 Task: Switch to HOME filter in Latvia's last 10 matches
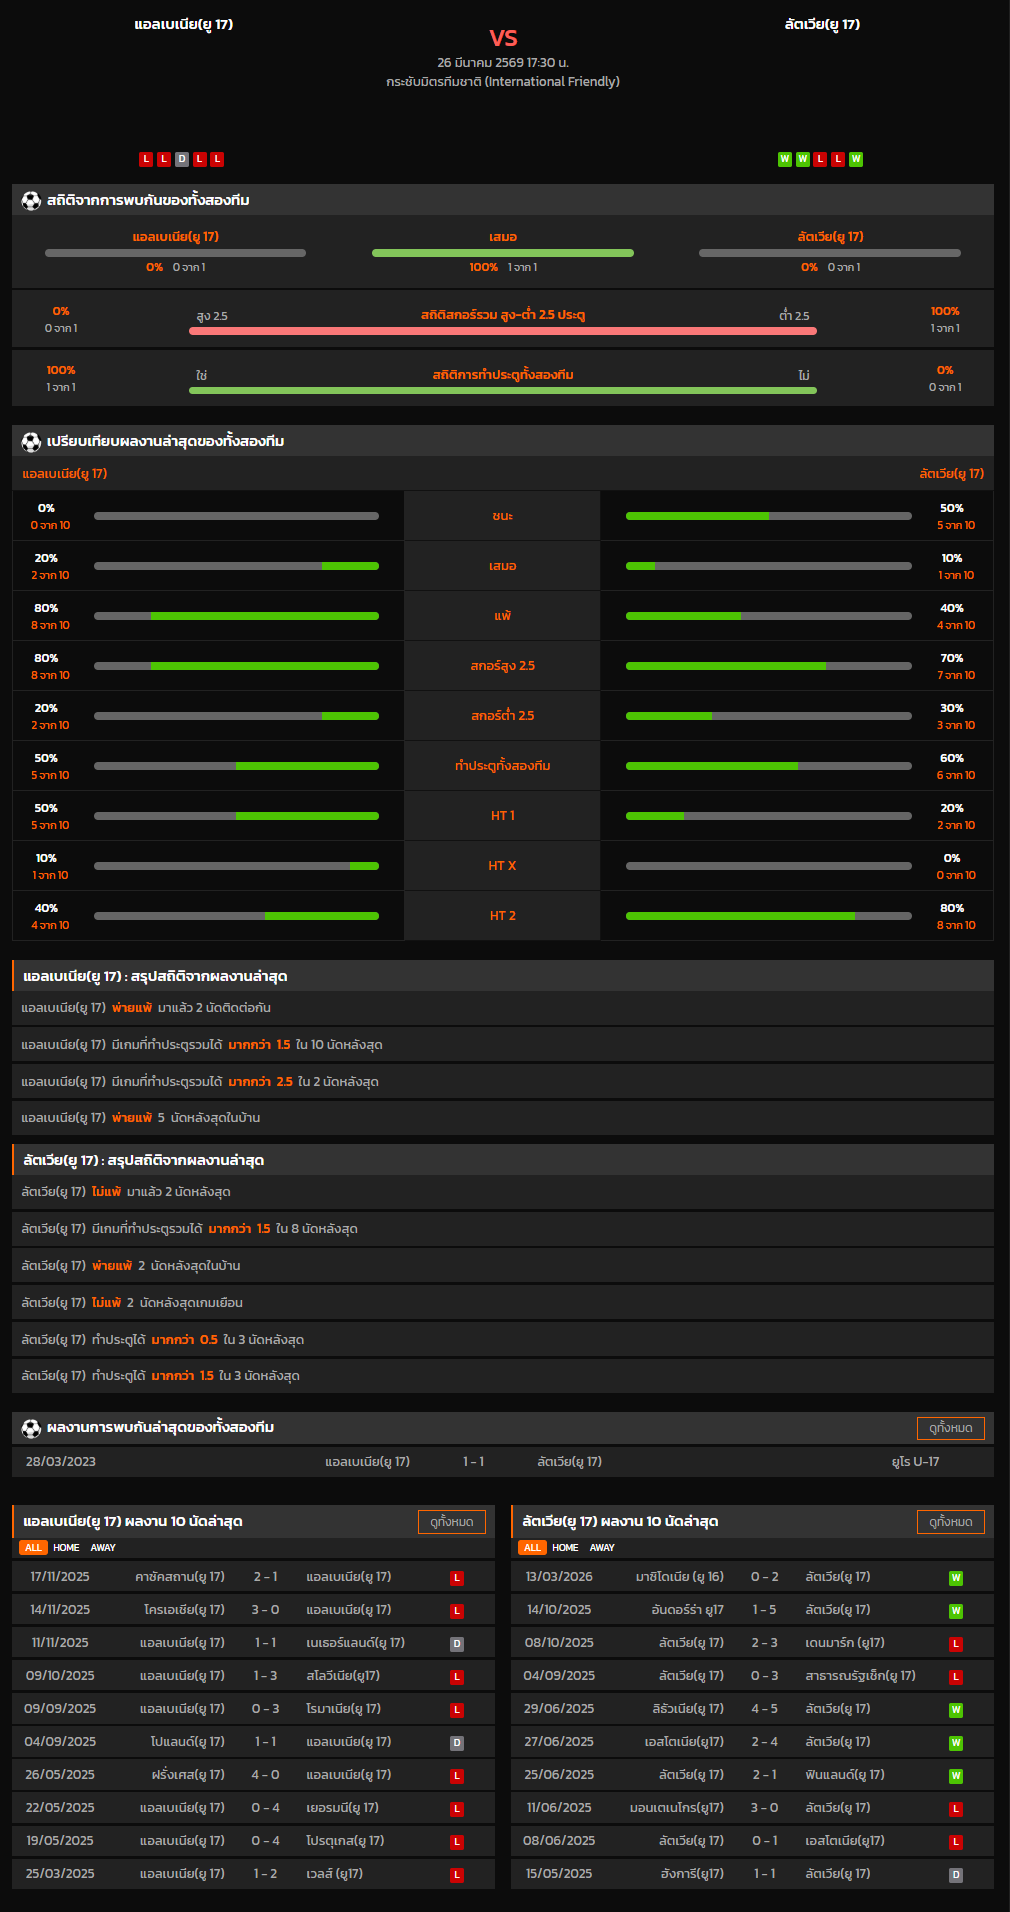(565, 1548)
